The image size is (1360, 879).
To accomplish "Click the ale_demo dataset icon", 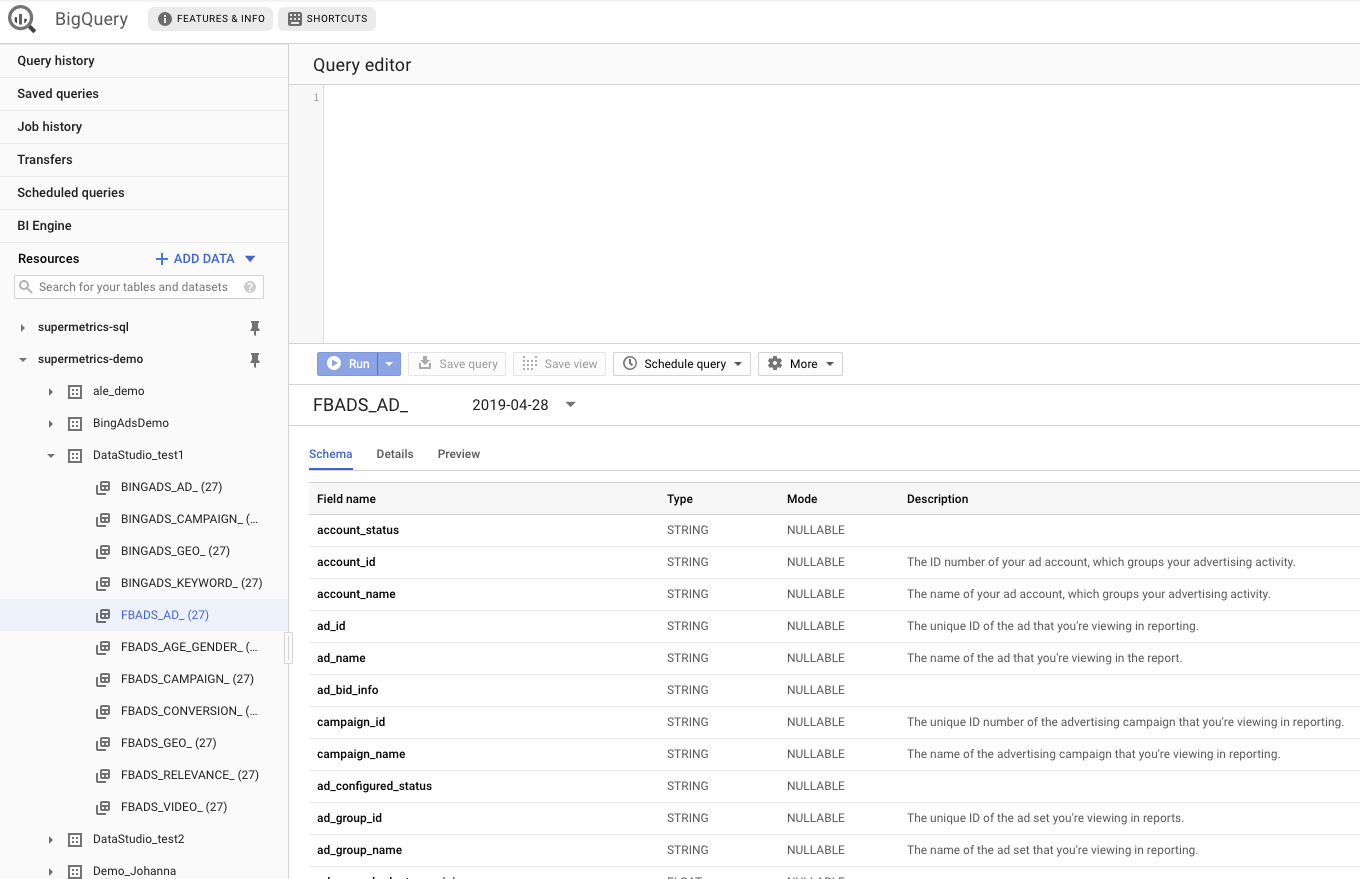I will coord(75,391).
